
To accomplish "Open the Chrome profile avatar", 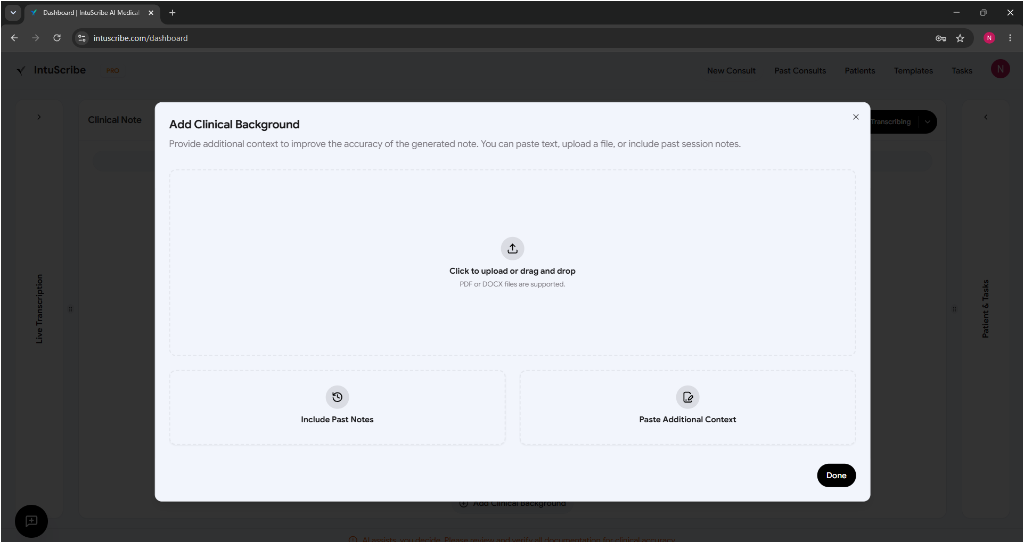I will point(989,38).
